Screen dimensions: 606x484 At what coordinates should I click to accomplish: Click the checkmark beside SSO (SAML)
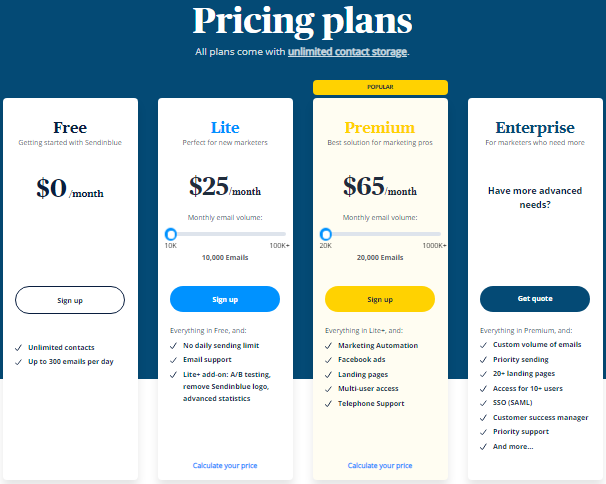pyautogui.click(x=484, y=403)
